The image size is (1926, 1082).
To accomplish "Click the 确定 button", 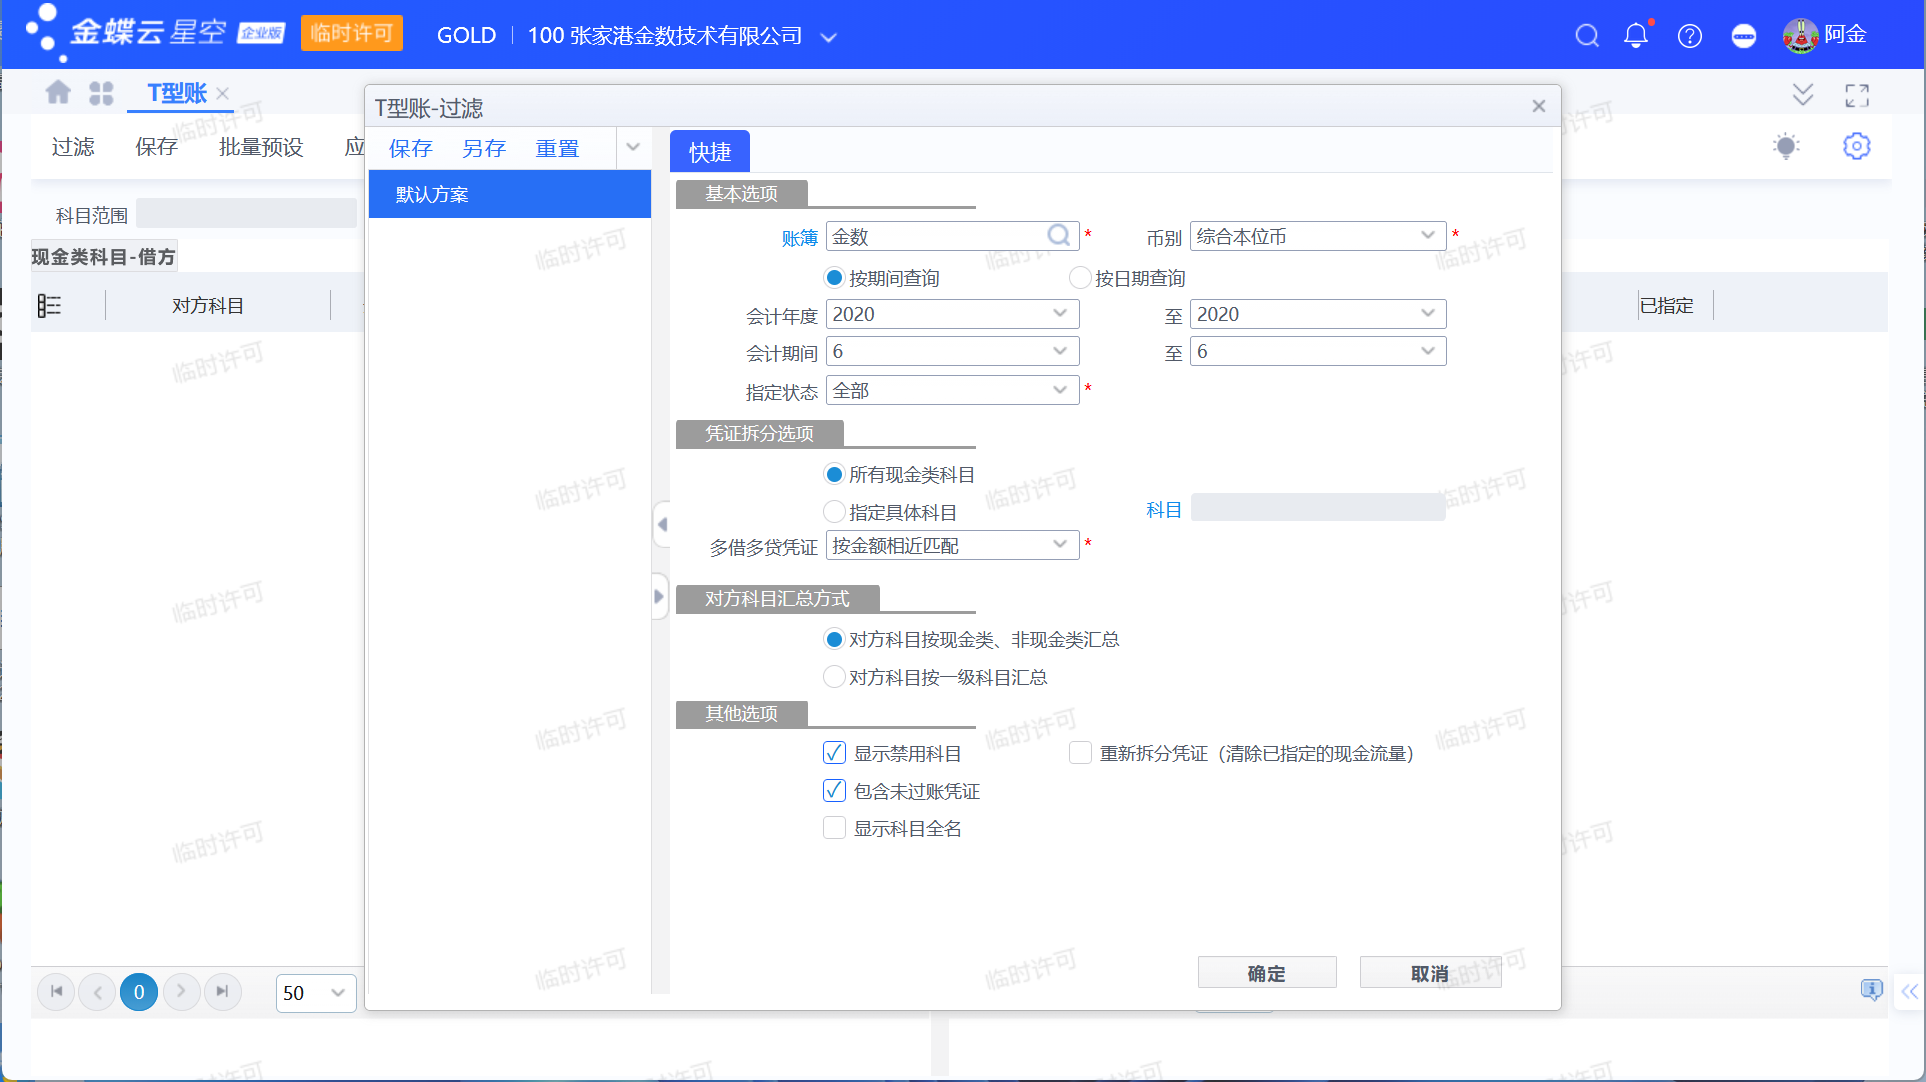I will [x=1266, y=973].
